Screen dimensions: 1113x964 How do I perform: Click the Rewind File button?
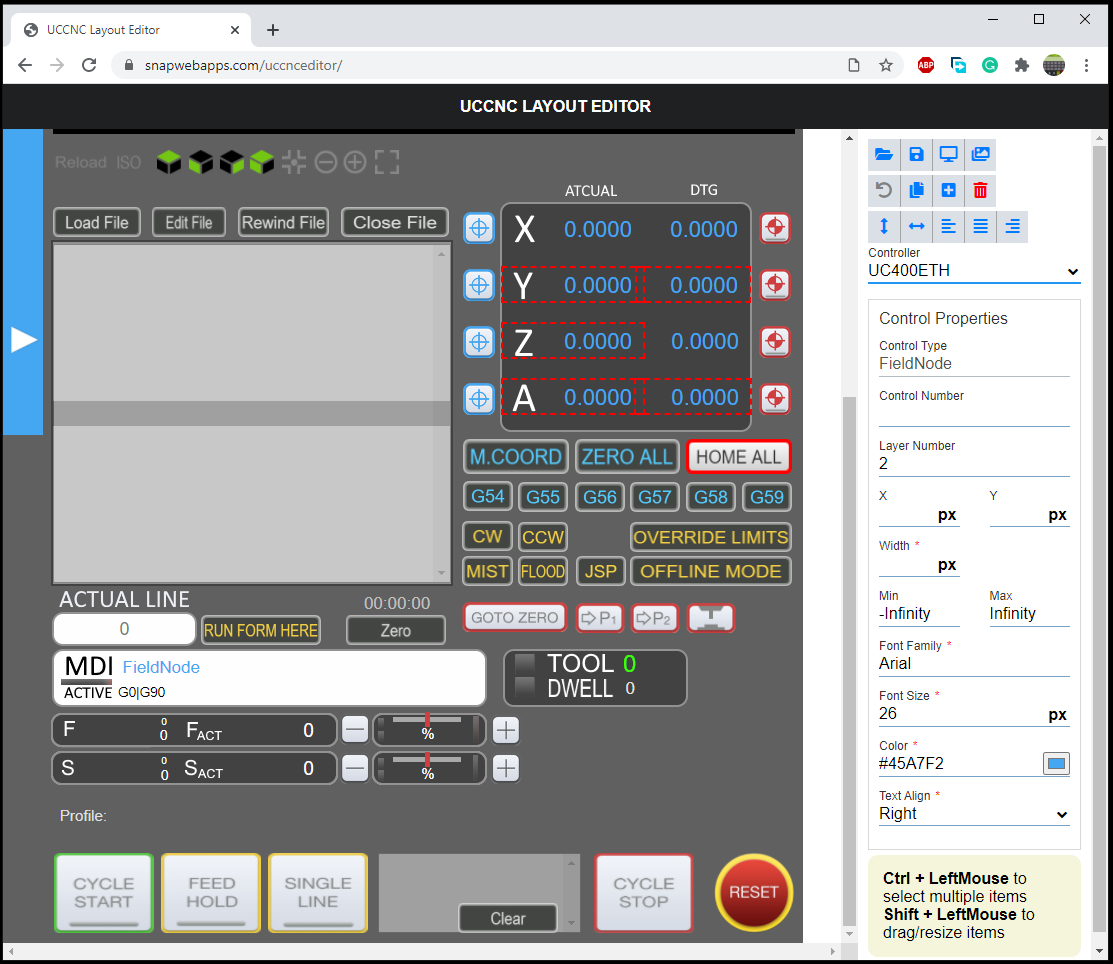pyautogui.click(x=283, y=222)
